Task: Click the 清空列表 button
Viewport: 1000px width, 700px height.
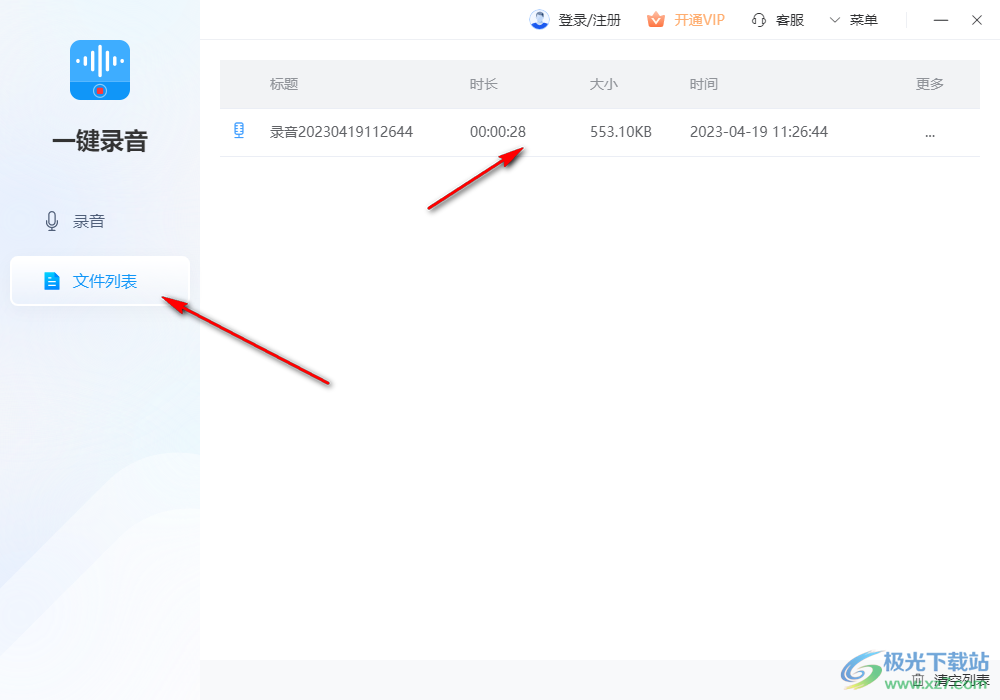Action: [x=960, y=677]
